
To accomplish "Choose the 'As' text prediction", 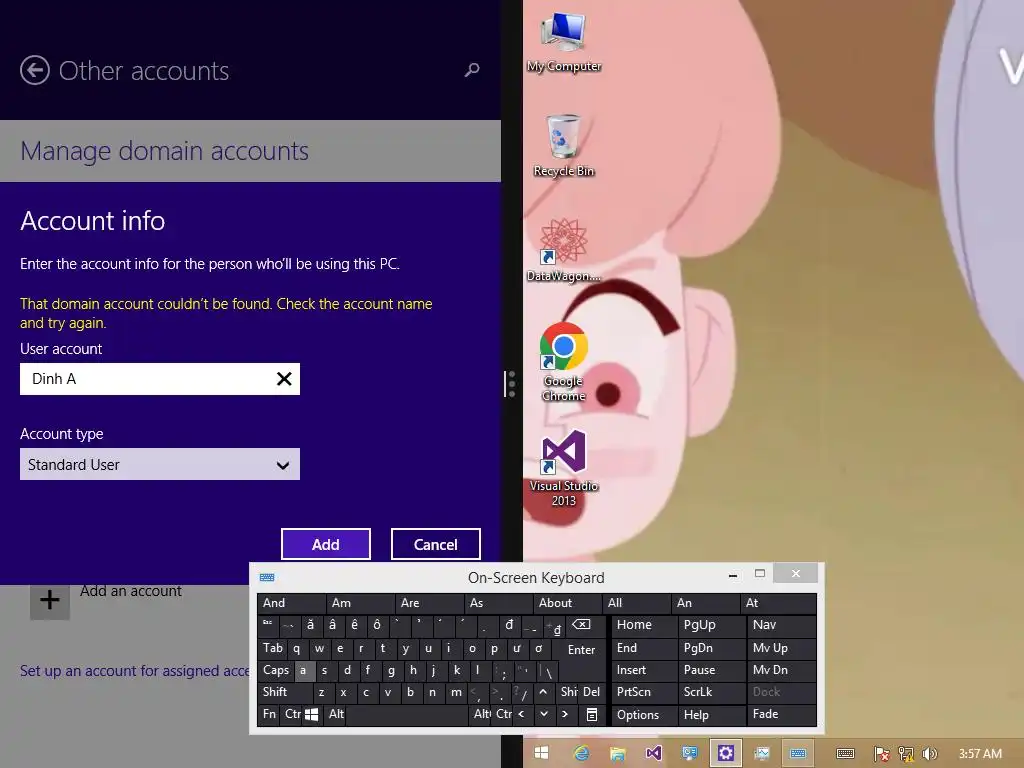I will pos(500,603).
